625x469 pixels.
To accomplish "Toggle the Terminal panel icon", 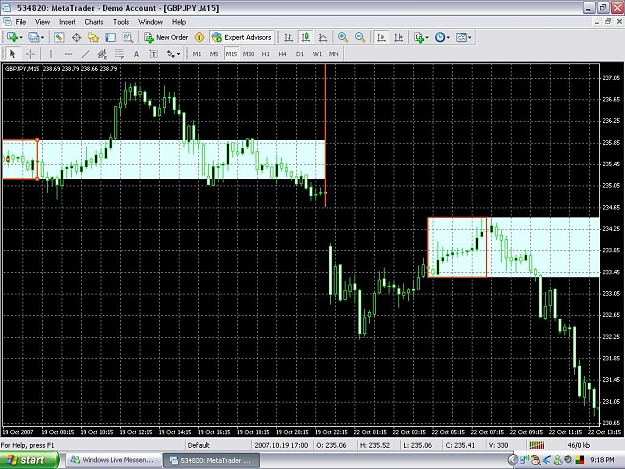I will pos(110,37).
